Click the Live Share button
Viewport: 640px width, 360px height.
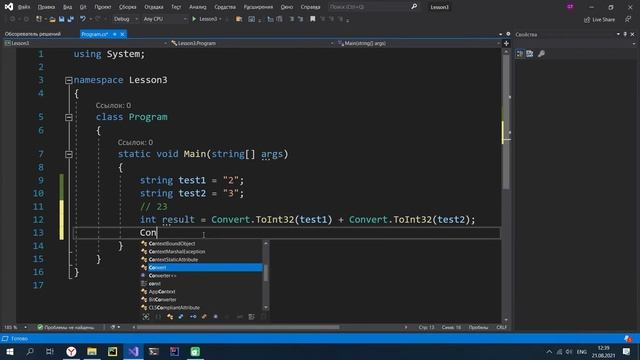[x=599, y=20]
